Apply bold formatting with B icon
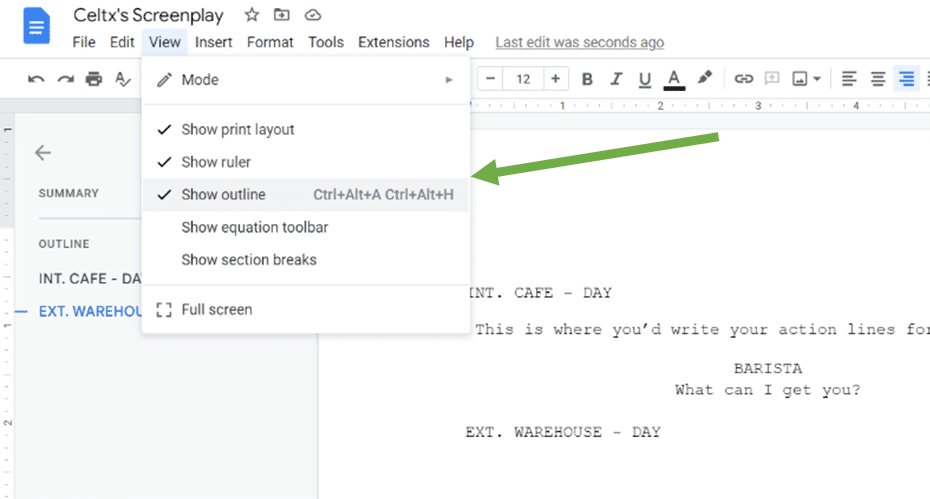The image size is (930, 499). click(587, 79)
